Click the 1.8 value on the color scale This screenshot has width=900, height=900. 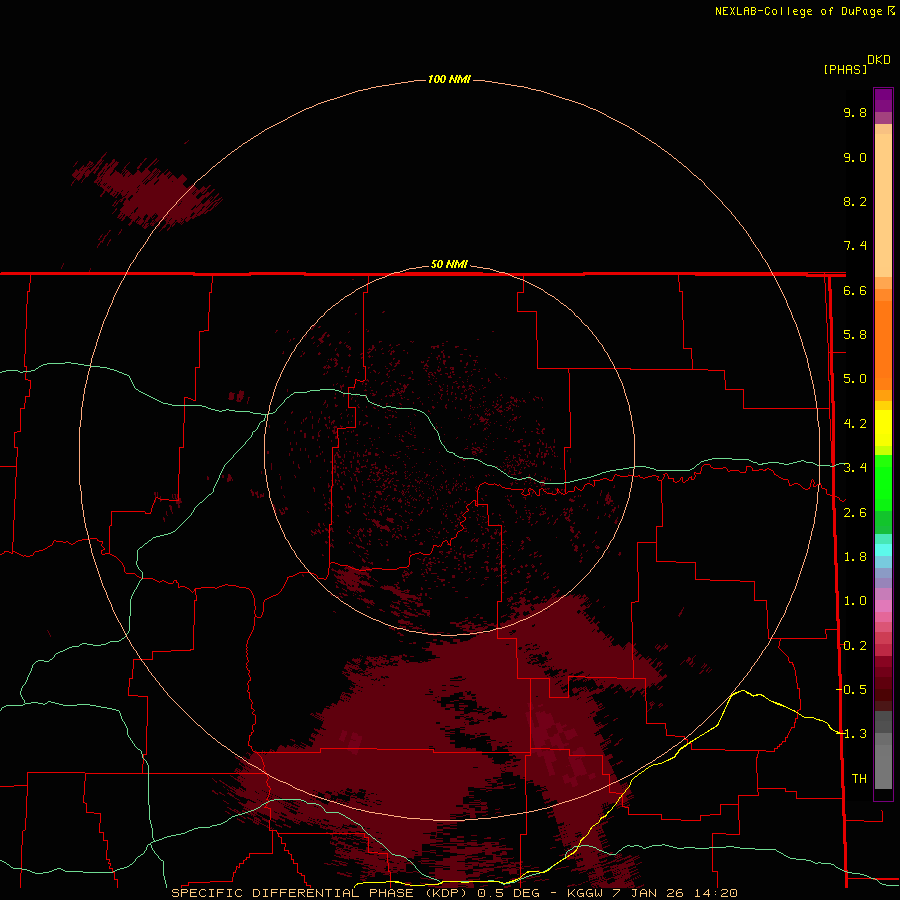coord(855,557)
